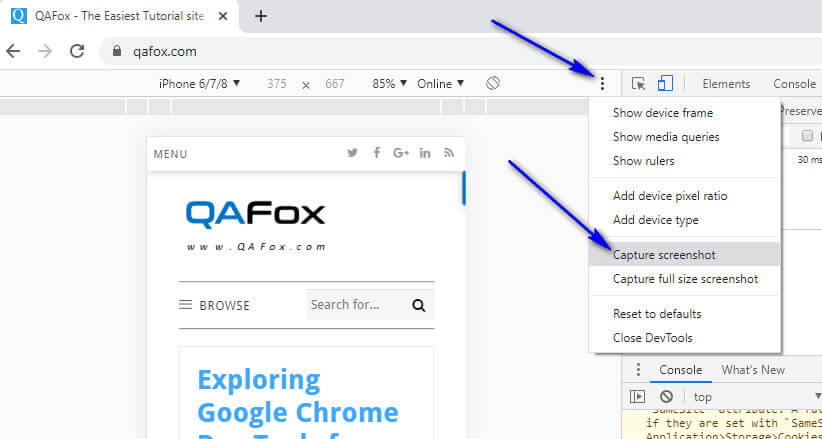
Task: Choose Capture full size screenshot
Action: (x=685, y=279)
